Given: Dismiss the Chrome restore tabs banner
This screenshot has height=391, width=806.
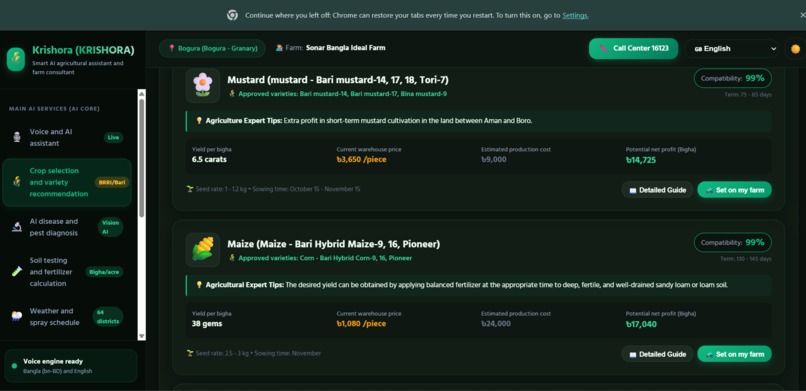Looking at the screenshot, I should [x=802, y=15].
